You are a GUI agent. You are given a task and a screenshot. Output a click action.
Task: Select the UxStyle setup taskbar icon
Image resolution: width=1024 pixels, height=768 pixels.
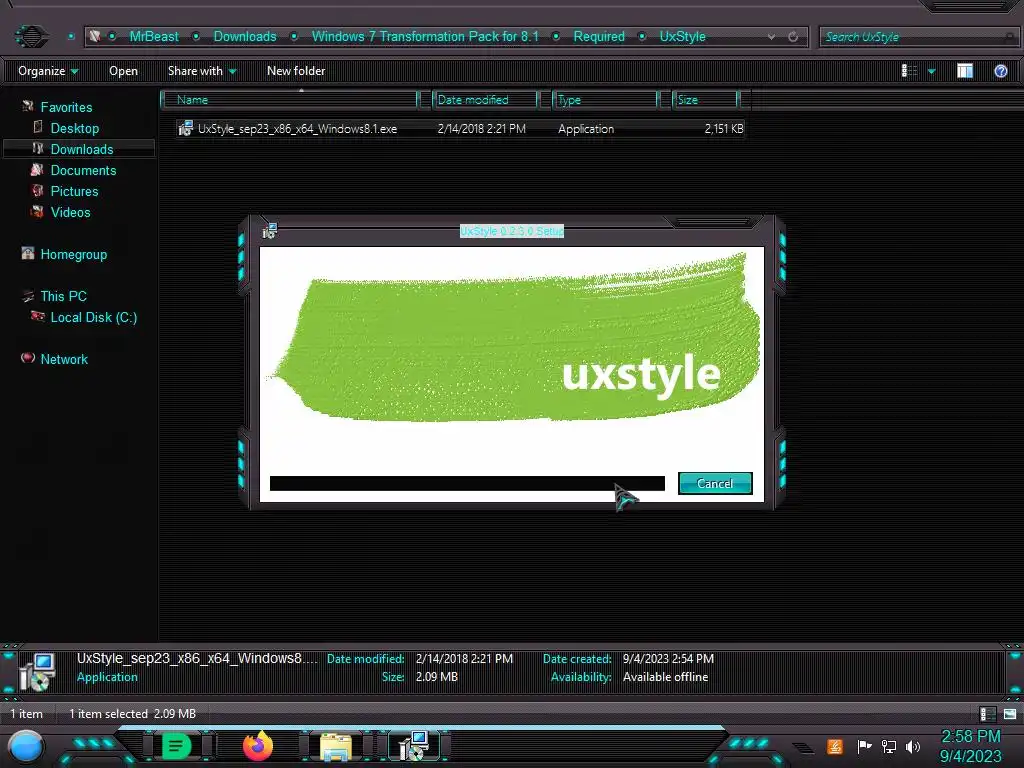pos(415,746)
